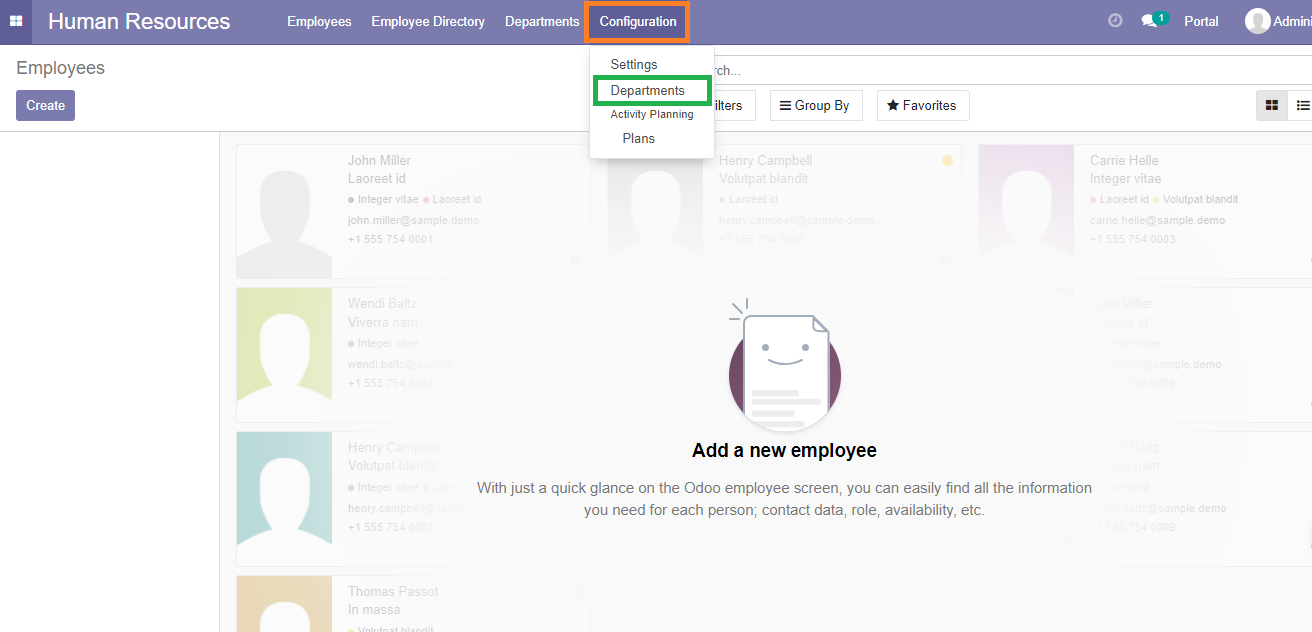Click Henry Campbell's yellow status dot
The height and width of the screenshot is (632, 1312).
(947, 160)
